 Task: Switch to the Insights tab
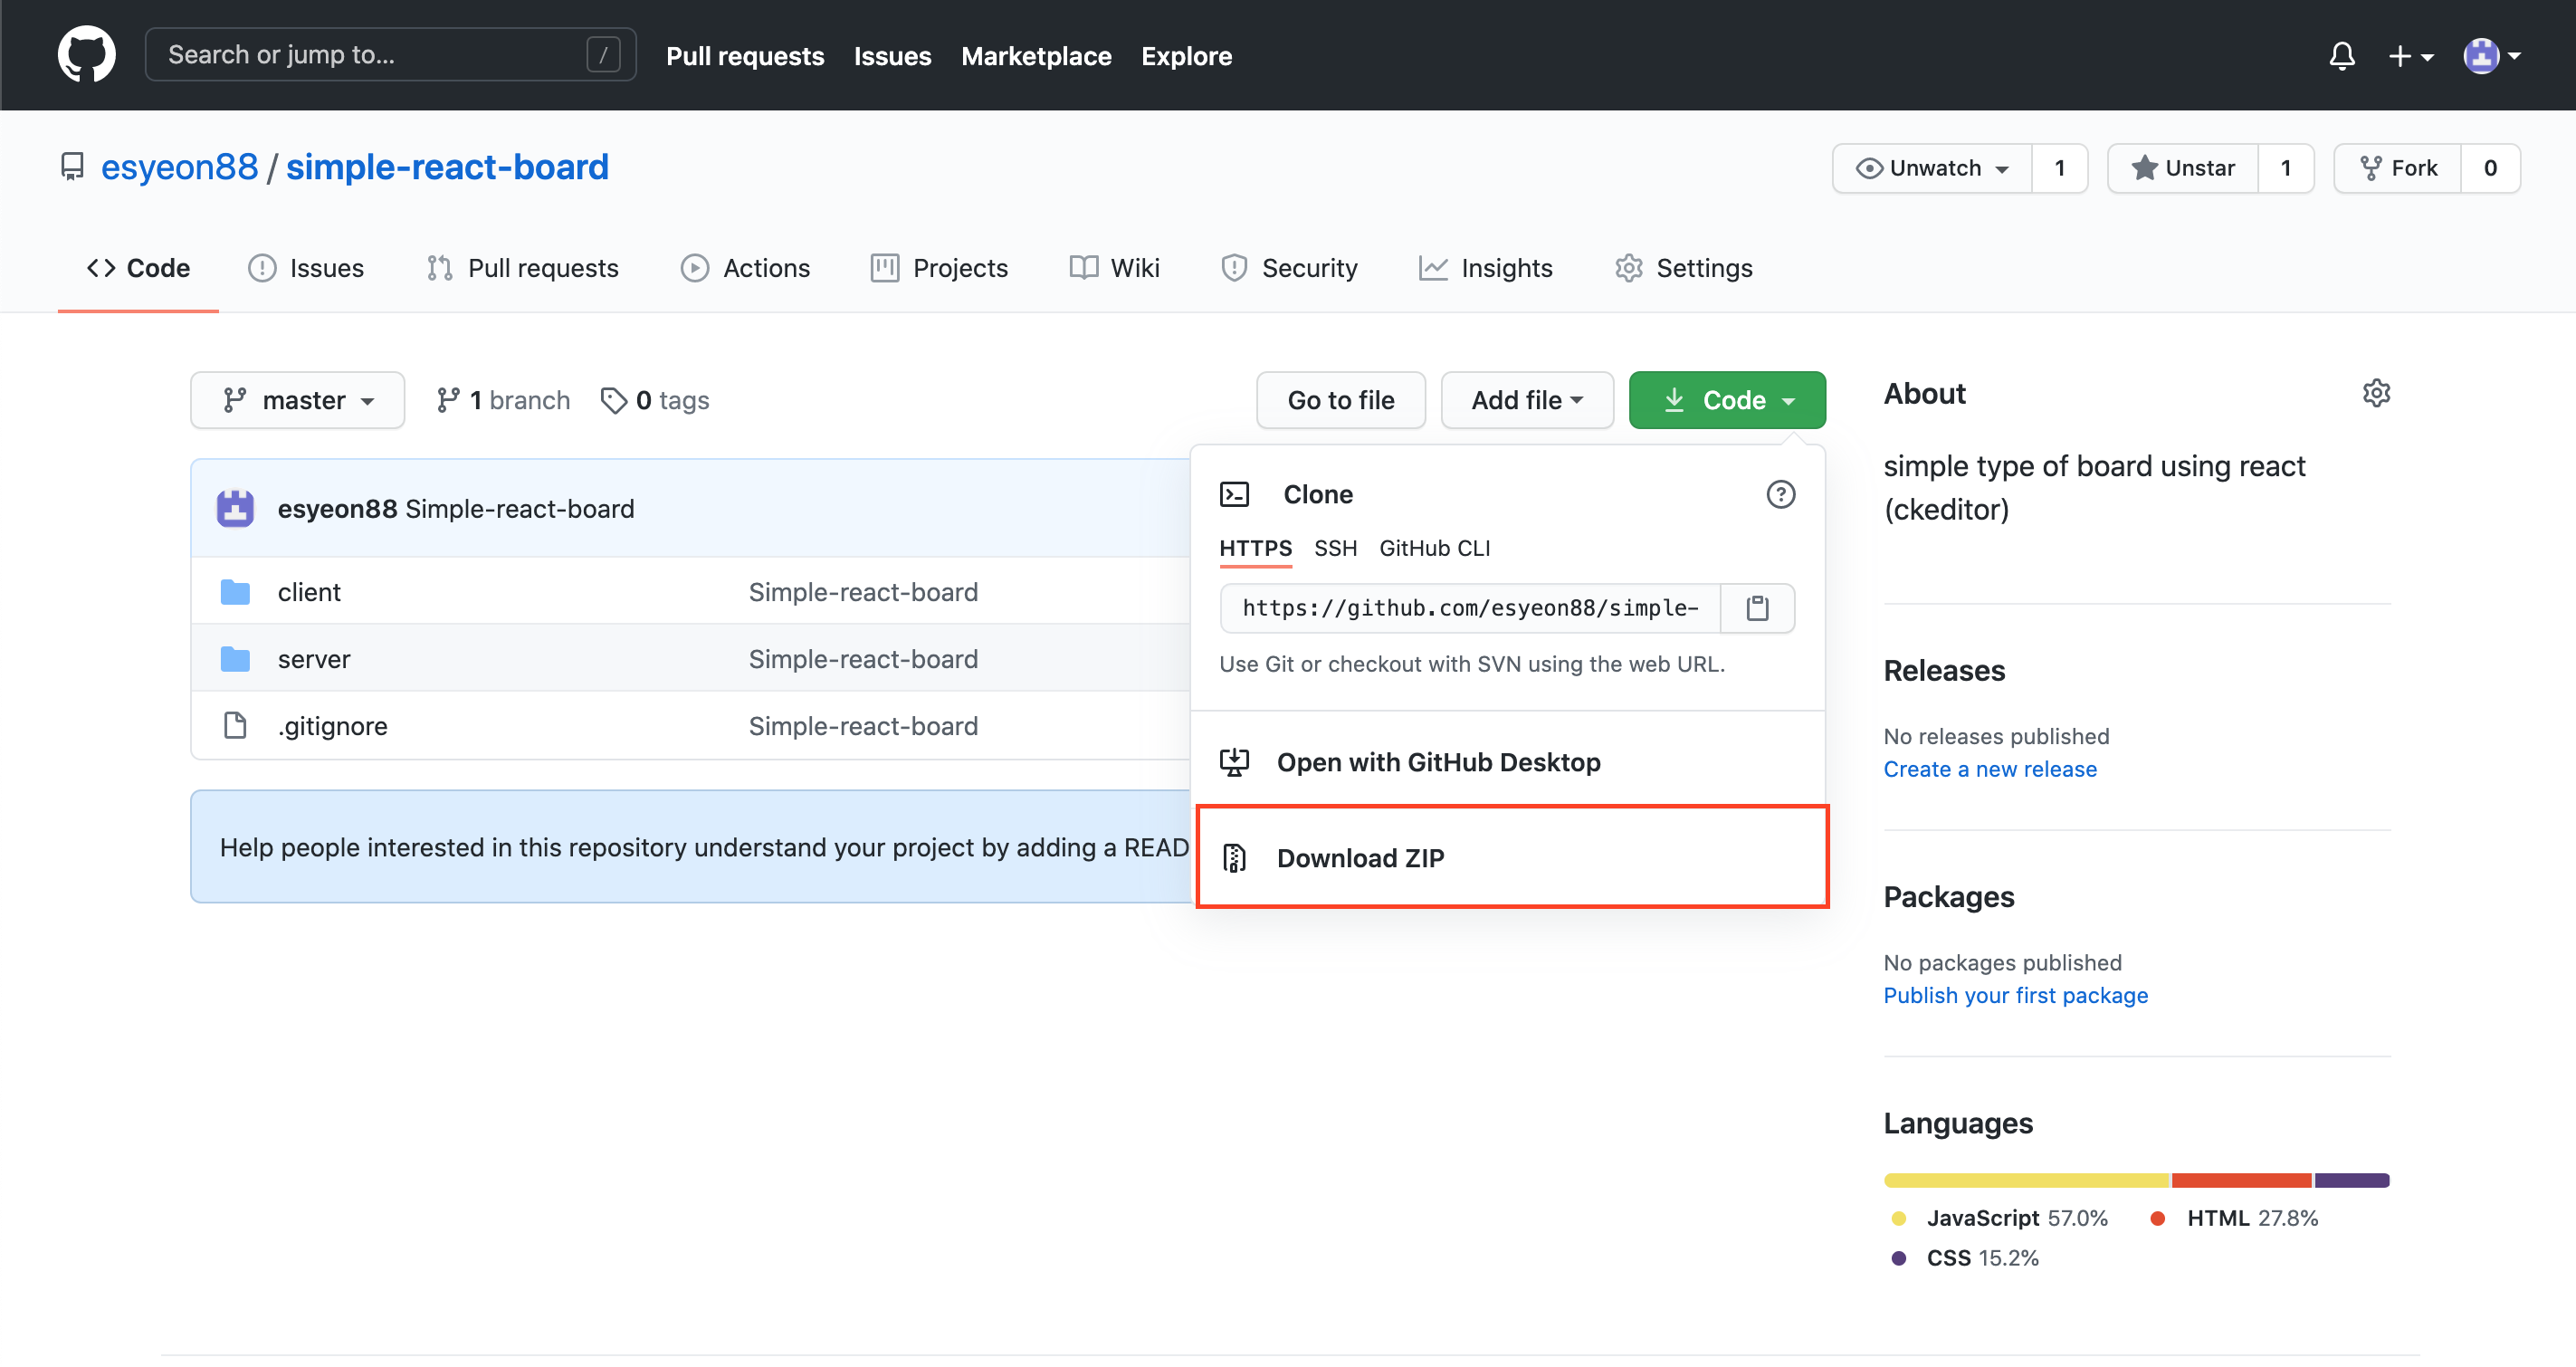point(1486,268)
